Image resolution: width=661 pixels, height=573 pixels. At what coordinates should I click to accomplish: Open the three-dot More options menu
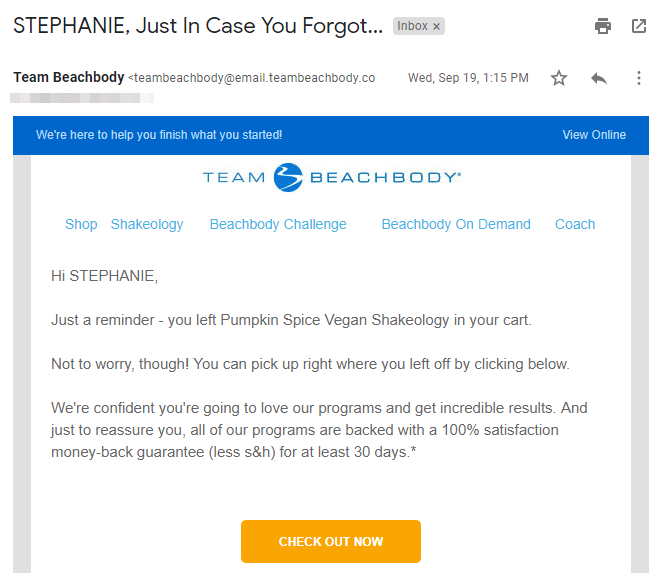639,78
